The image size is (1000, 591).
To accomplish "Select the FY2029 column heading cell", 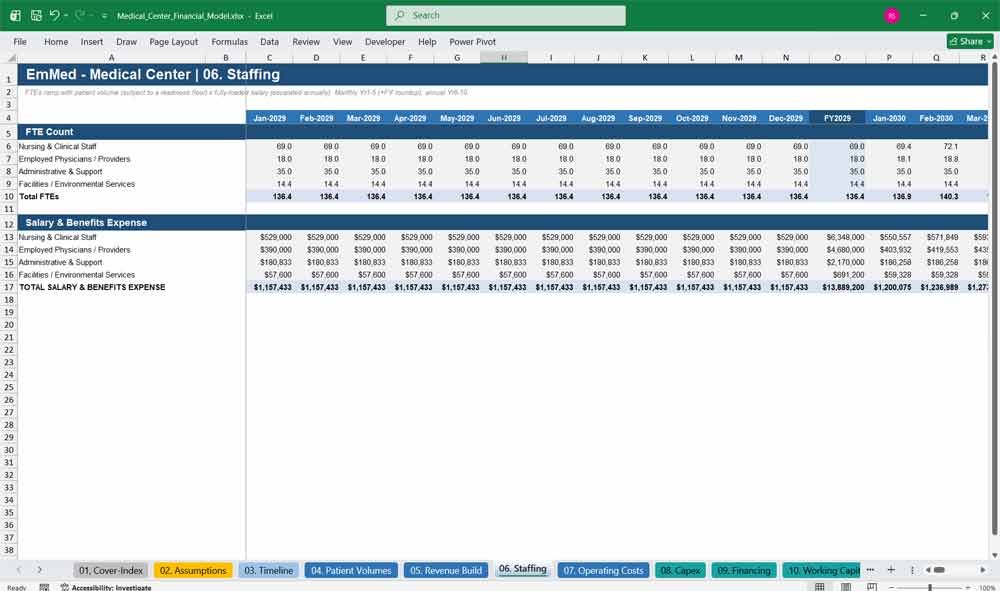I will [x=837, y=118].
